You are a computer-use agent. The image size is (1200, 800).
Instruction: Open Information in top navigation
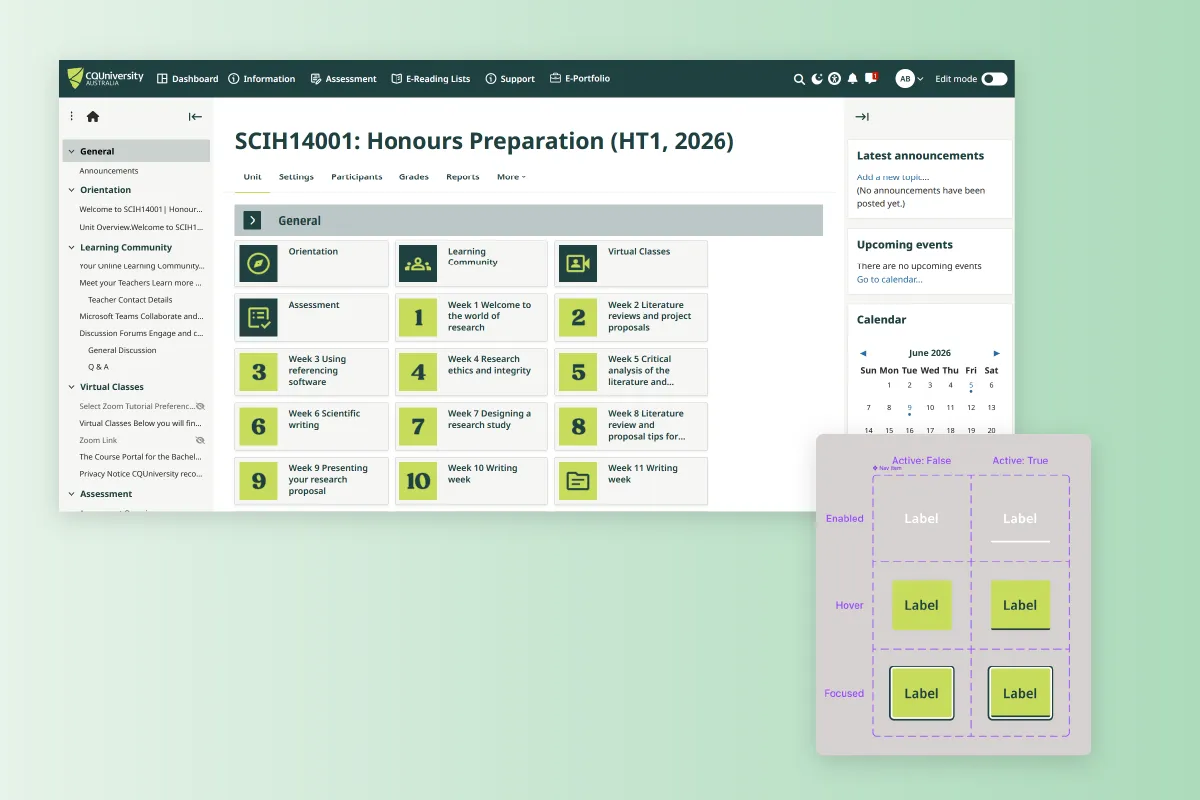coord(262,79)
